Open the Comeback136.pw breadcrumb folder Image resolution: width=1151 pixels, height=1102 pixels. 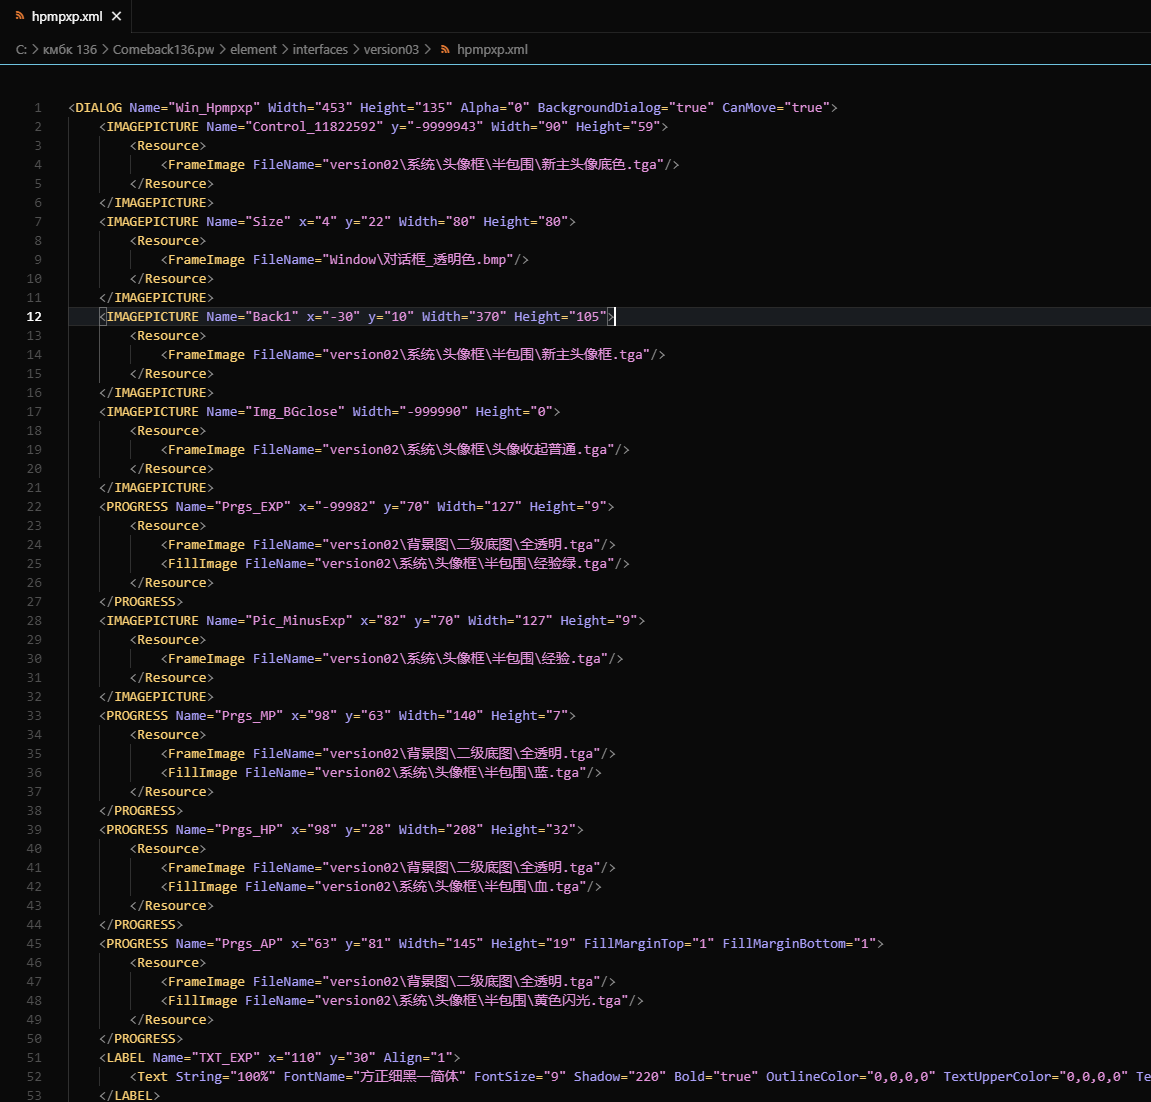[x=164, y=49]
